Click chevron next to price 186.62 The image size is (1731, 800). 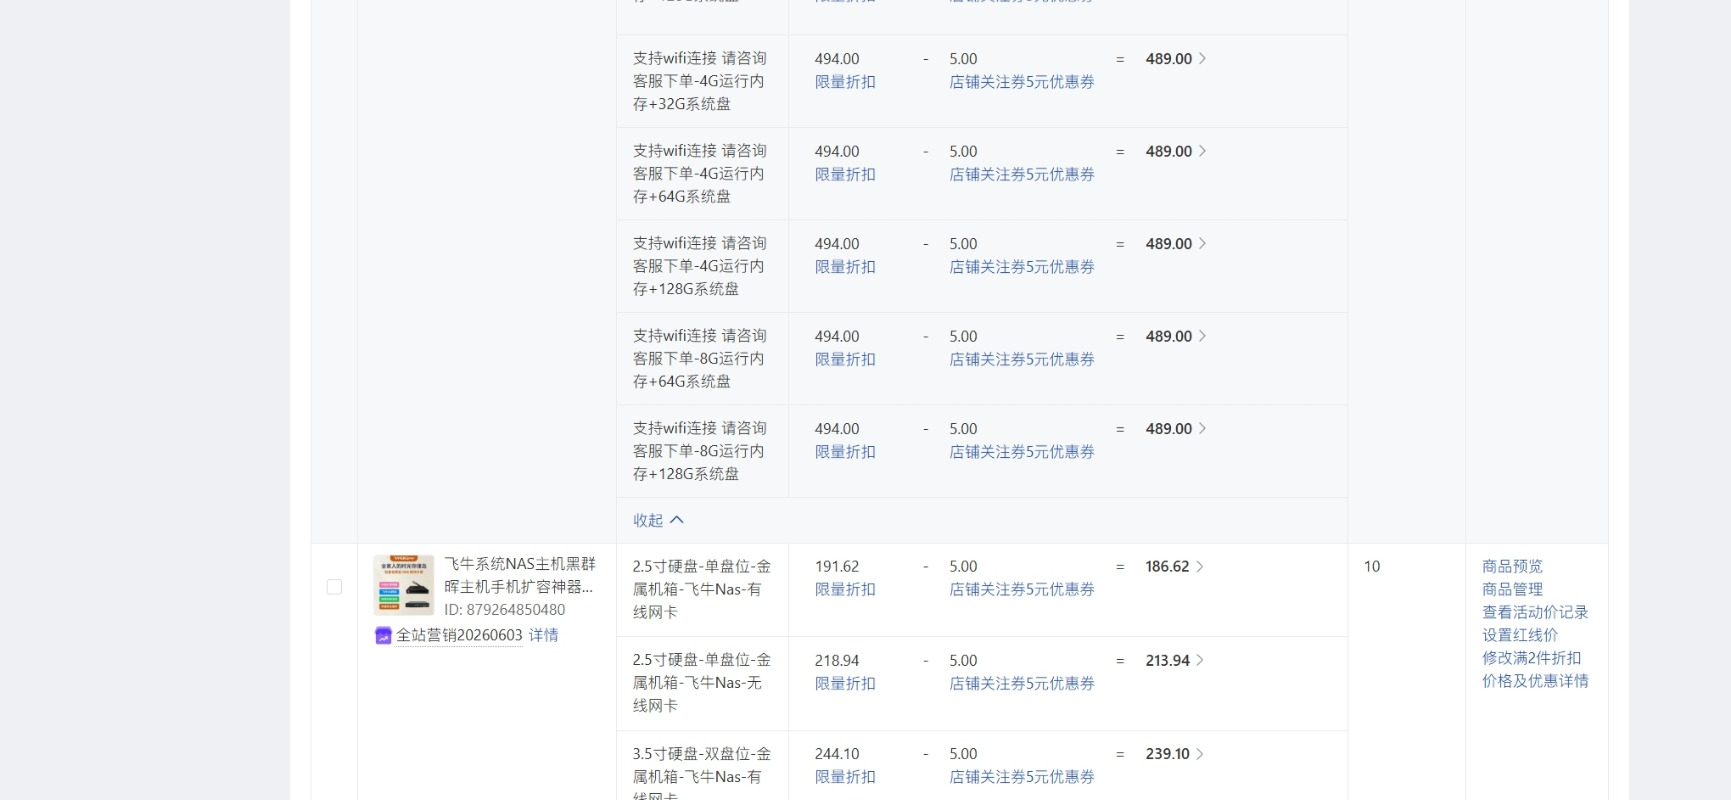tap(1200, 566)
